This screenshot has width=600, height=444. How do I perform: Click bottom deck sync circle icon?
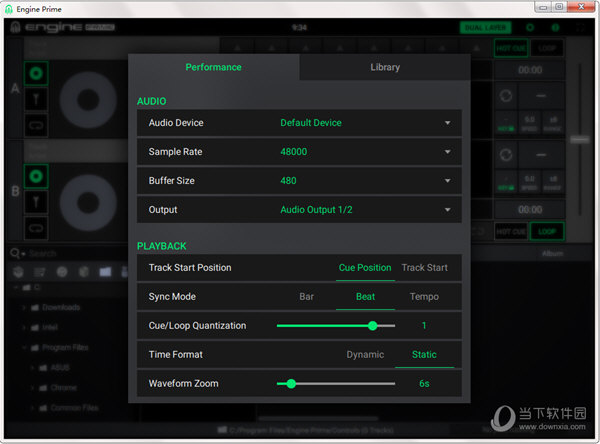[506, 155]
